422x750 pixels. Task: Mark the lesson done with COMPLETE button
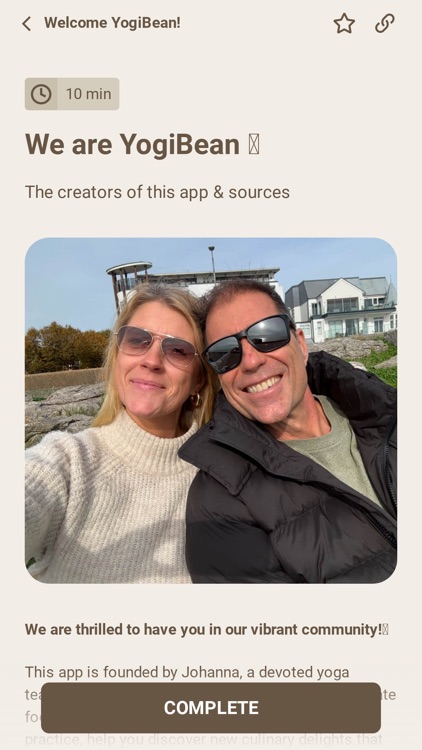(211, 707)
